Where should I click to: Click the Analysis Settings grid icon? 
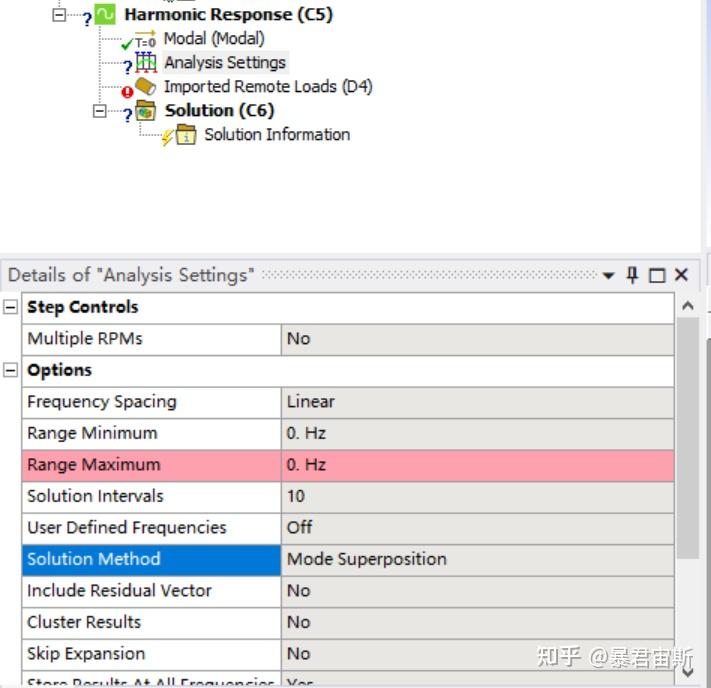tap(146, 63)
